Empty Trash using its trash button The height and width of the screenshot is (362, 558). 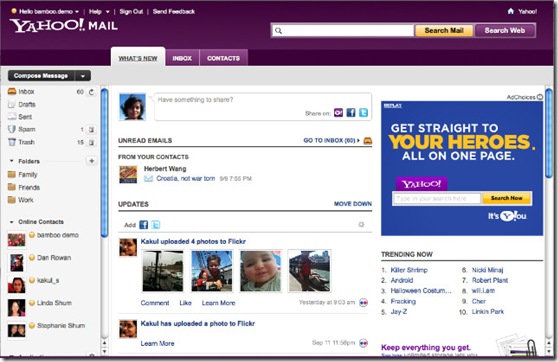pos(91,142)
